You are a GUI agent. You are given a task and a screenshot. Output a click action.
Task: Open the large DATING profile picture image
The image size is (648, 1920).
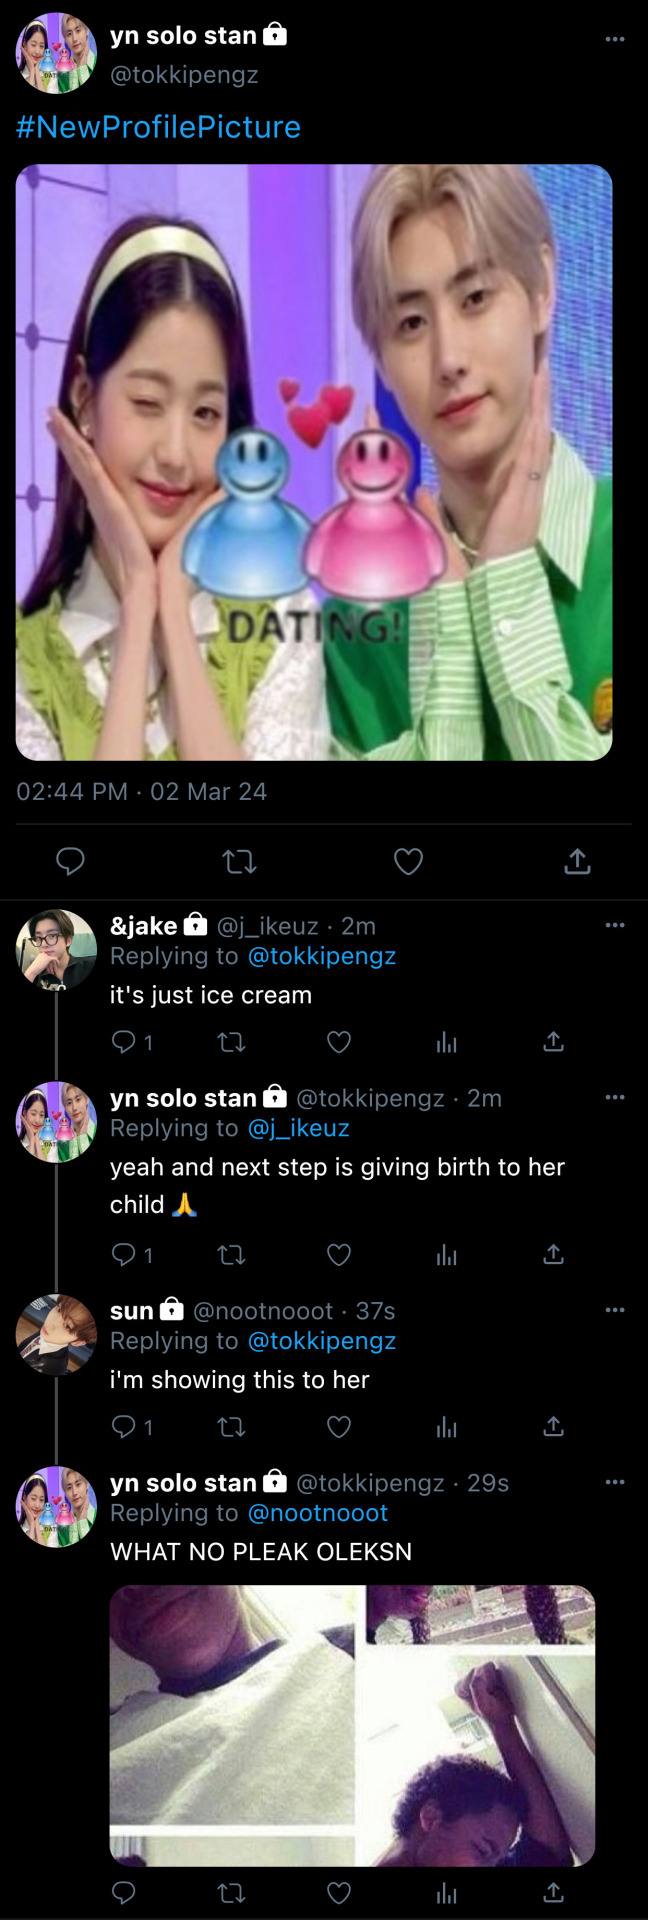tap(314, 462)
